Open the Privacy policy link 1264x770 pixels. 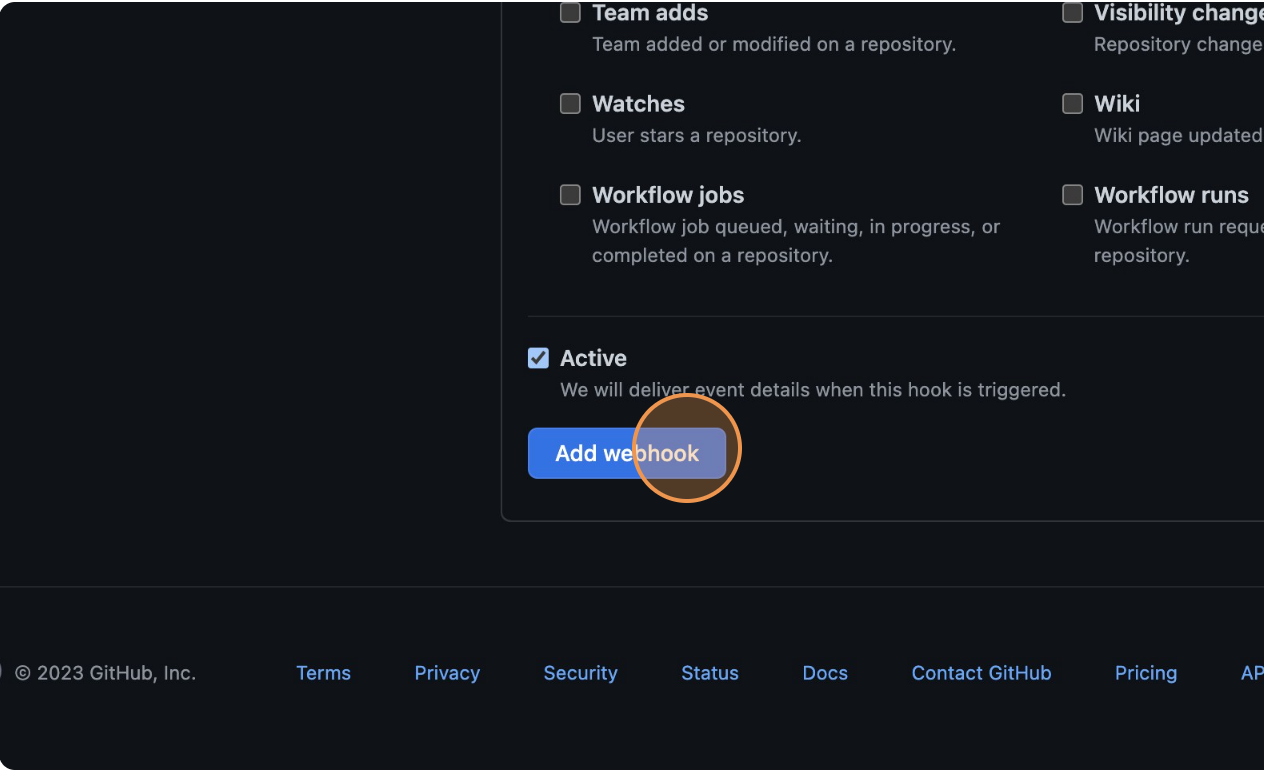click(447, 673)
